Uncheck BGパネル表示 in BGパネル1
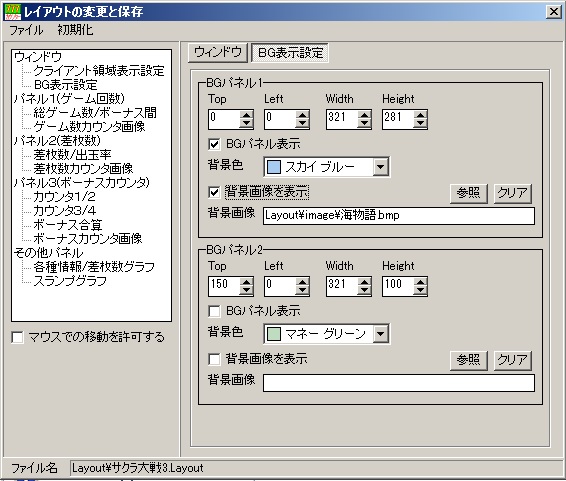Image resolution: width=566 pixels, height=481 pixels. [214, 144]
